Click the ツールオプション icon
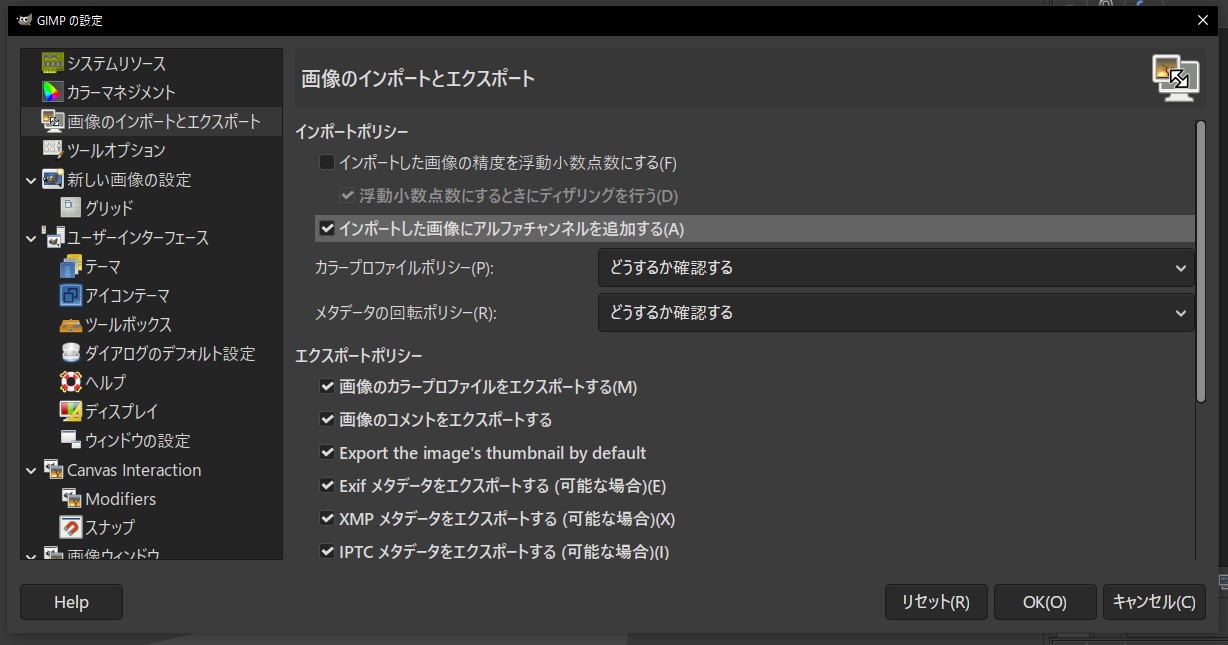The height and width of the screenshot is (645, 1228). [x=52, y=150]
